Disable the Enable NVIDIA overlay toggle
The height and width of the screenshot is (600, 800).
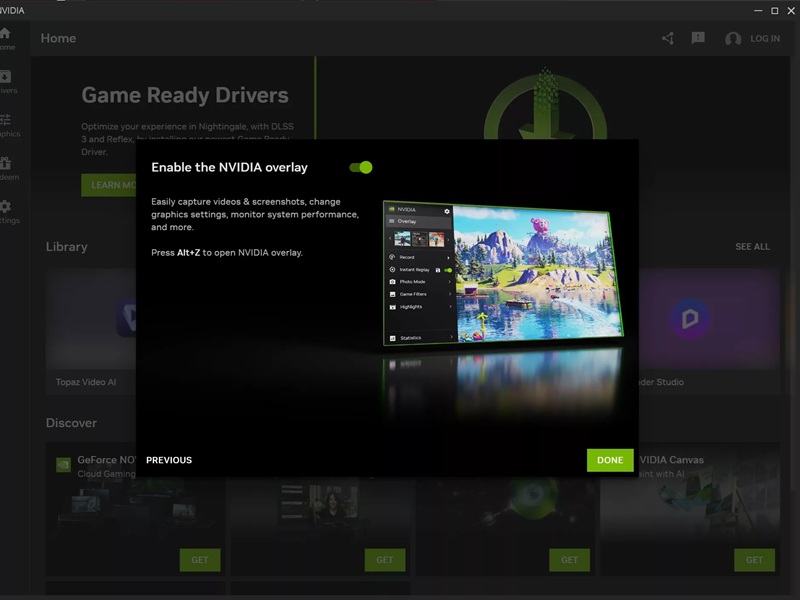tap(360, 168)
